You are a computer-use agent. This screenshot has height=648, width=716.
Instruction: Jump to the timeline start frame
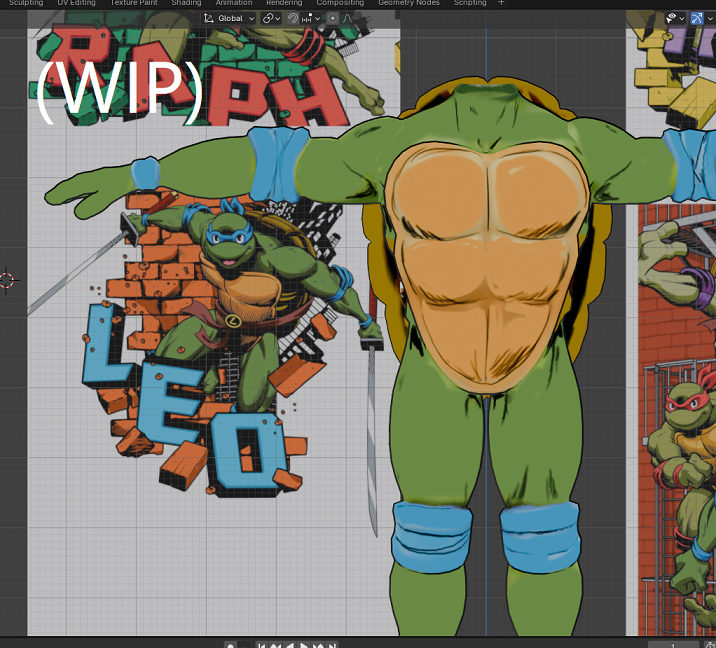(x=261, y=646)
